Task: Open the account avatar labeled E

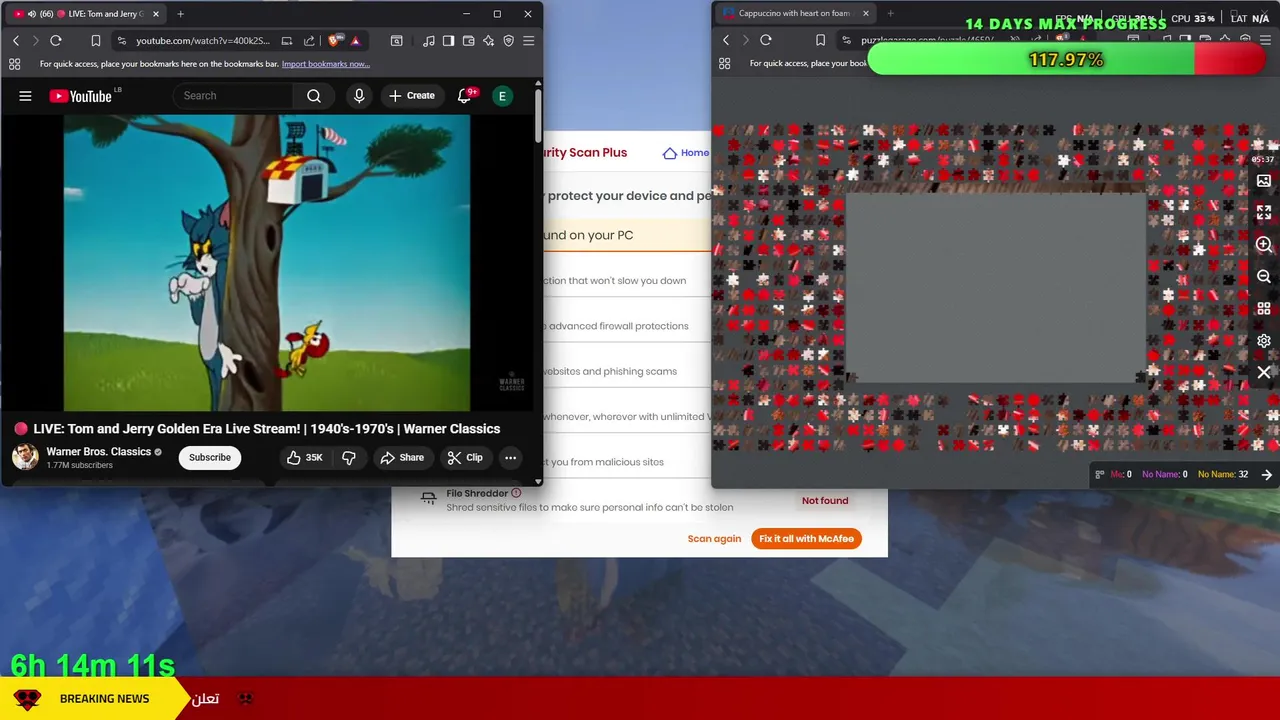Action: click(502, 96)
